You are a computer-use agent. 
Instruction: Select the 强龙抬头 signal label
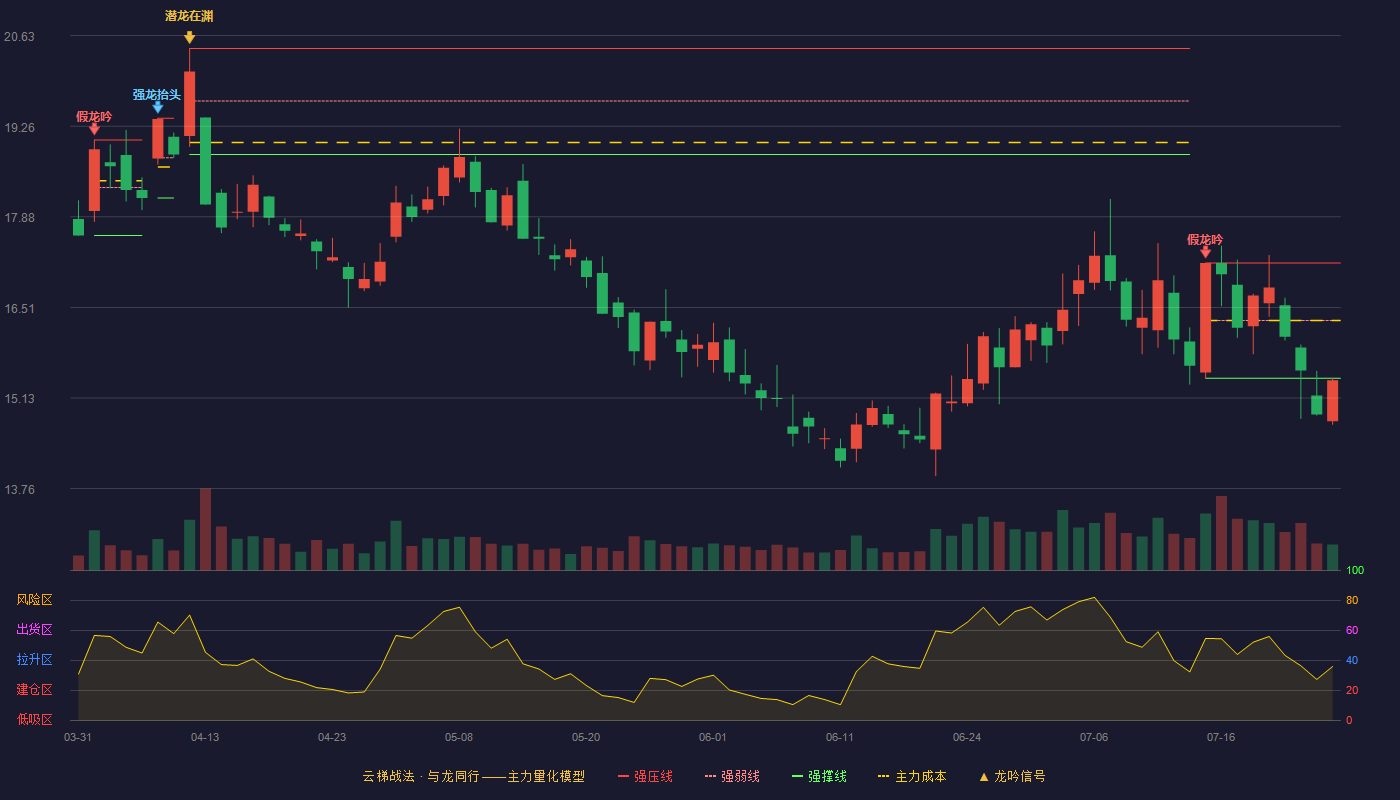(157, 95)
